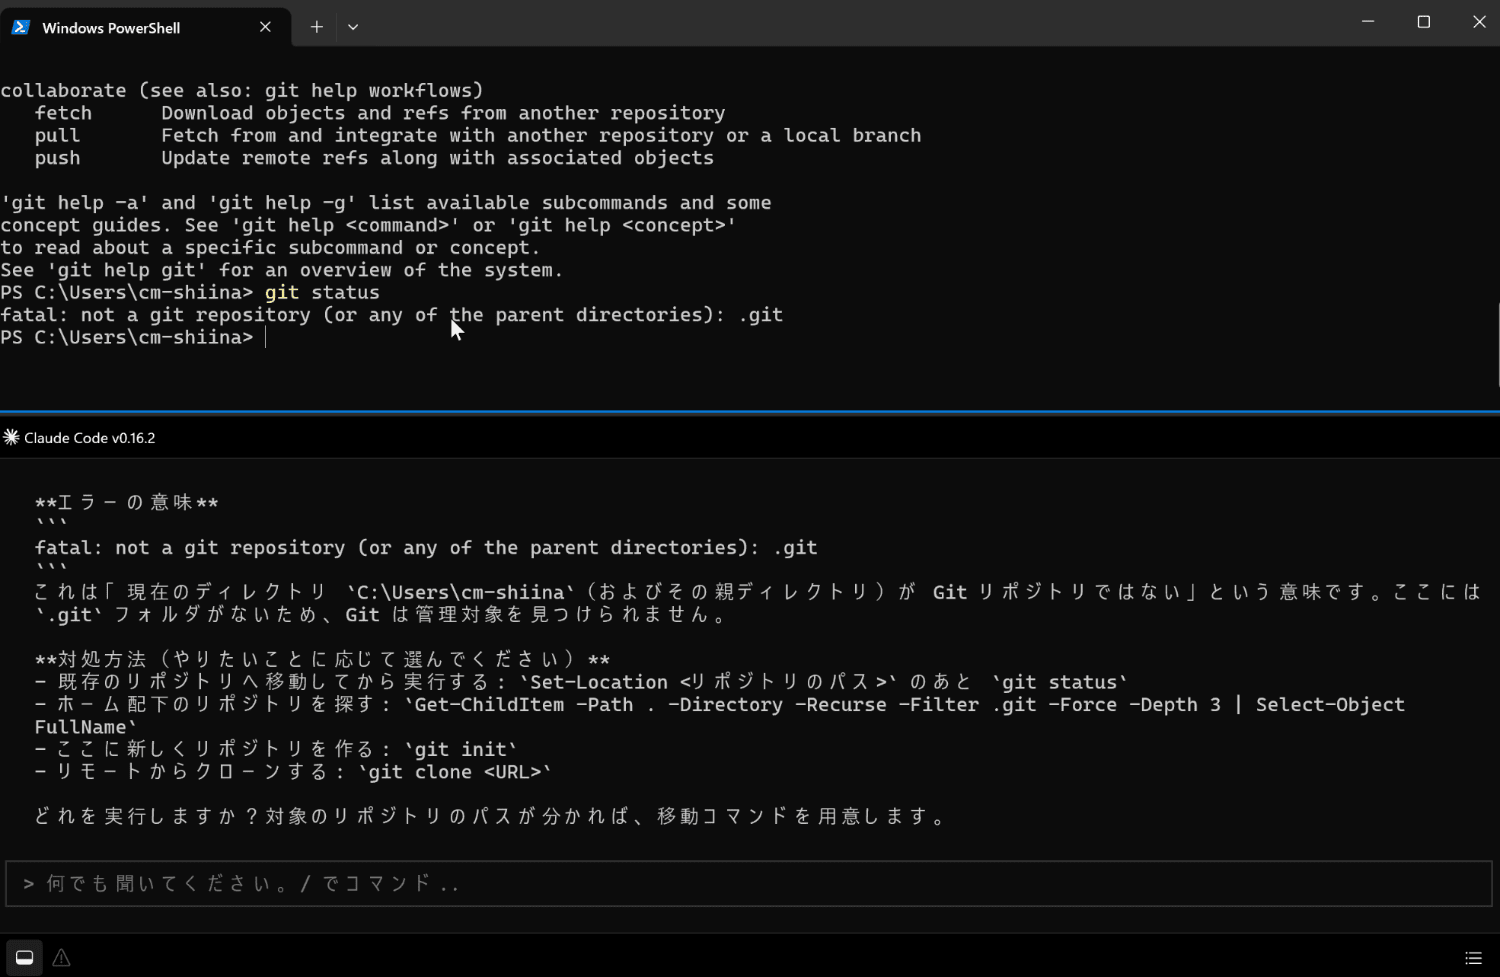Open a new terminal tab with plus
Image resolution: width=1500 pixels, height=977 pixels.
click(x=316, y=27)
